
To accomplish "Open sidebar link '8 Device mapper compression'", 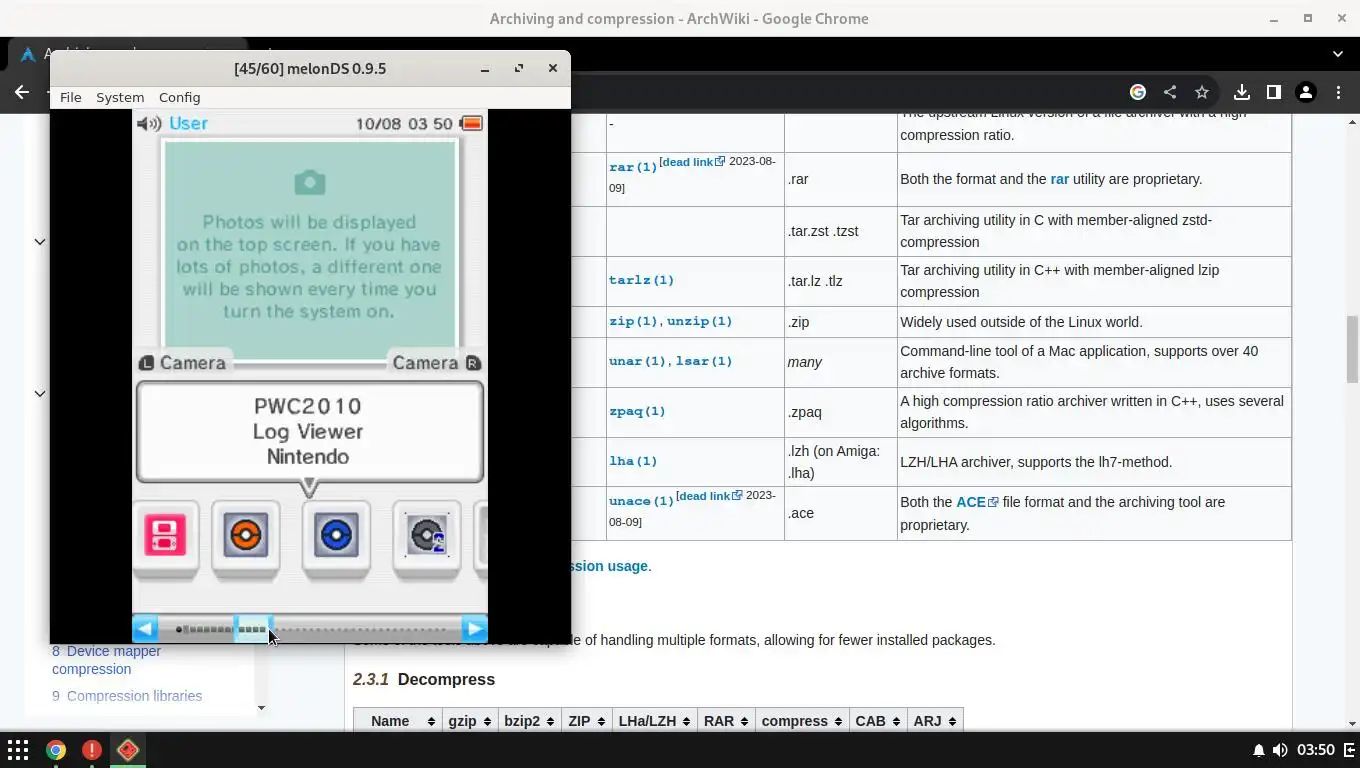I will pyautogui.click(x=106, y=660).
